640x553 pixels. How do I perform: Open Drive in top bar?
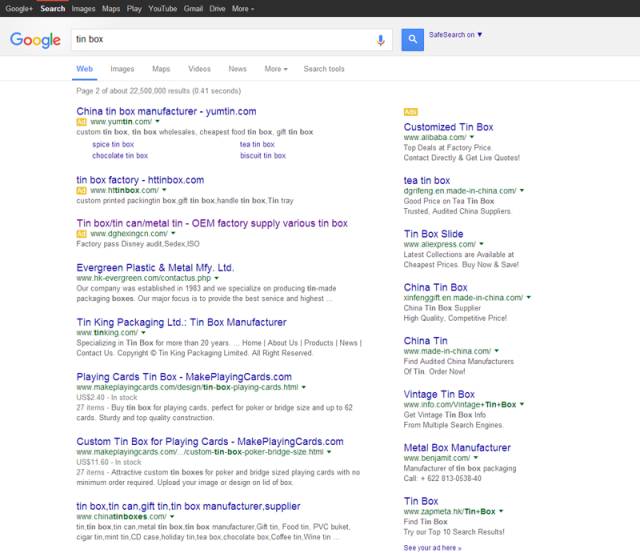[x=217, y=9]
